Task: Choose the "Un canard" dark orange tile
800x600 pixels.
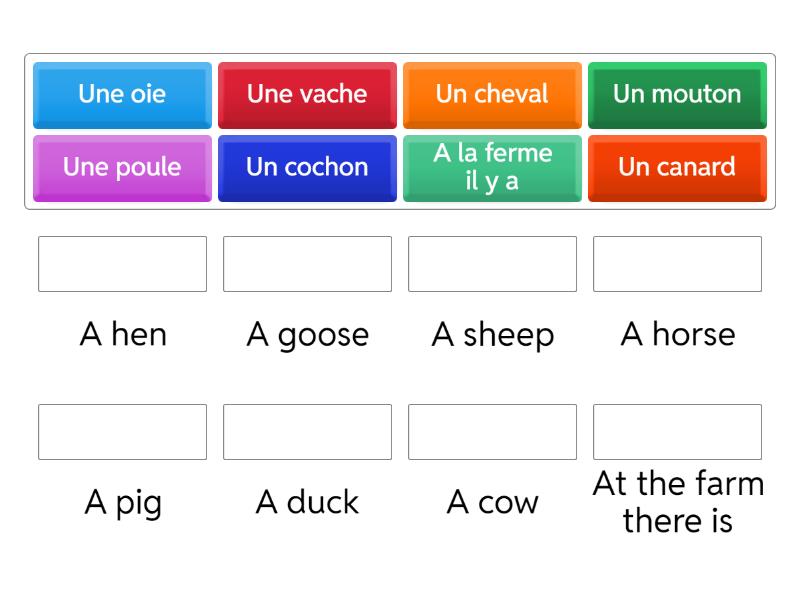Action: pyautogui.click(x=677, y=168)
